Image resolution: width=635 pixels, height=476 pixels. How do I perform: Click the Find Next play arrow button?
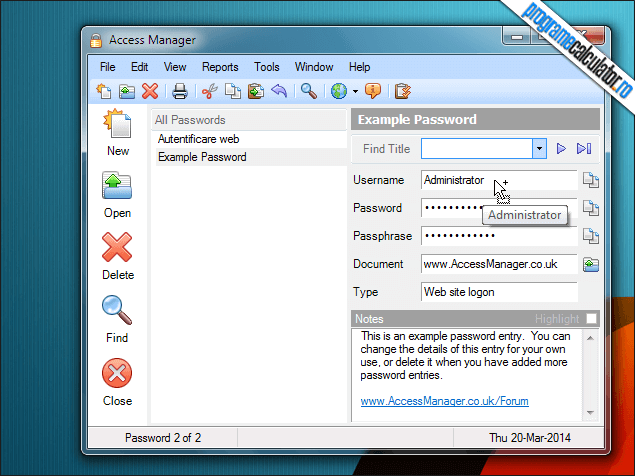[562, 149]
